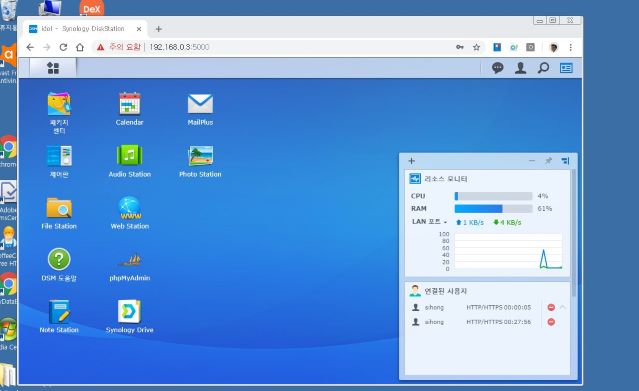Open DSM Help icon
639x391 pixels.
click(59, 265)
